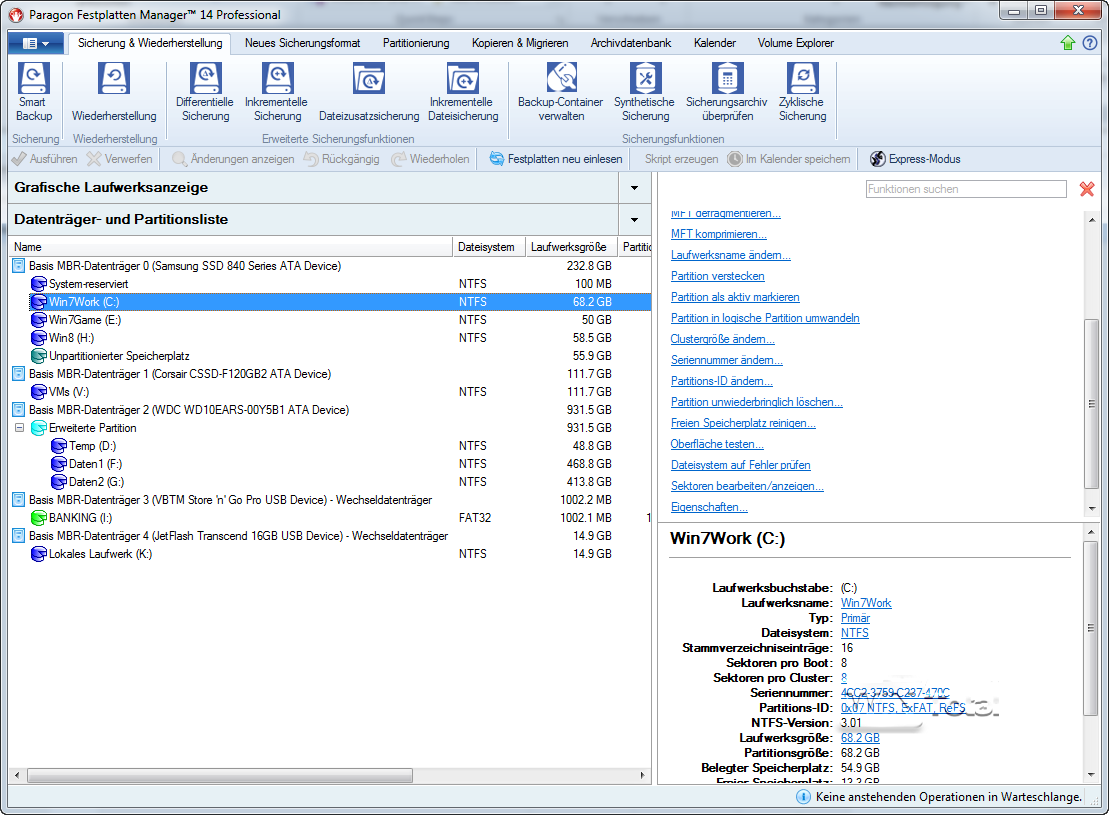The width and height of the screenshot is (1109, 815).
Task: Select the Zyklische Sicherung tool
Action: click(x=802, y=80)
